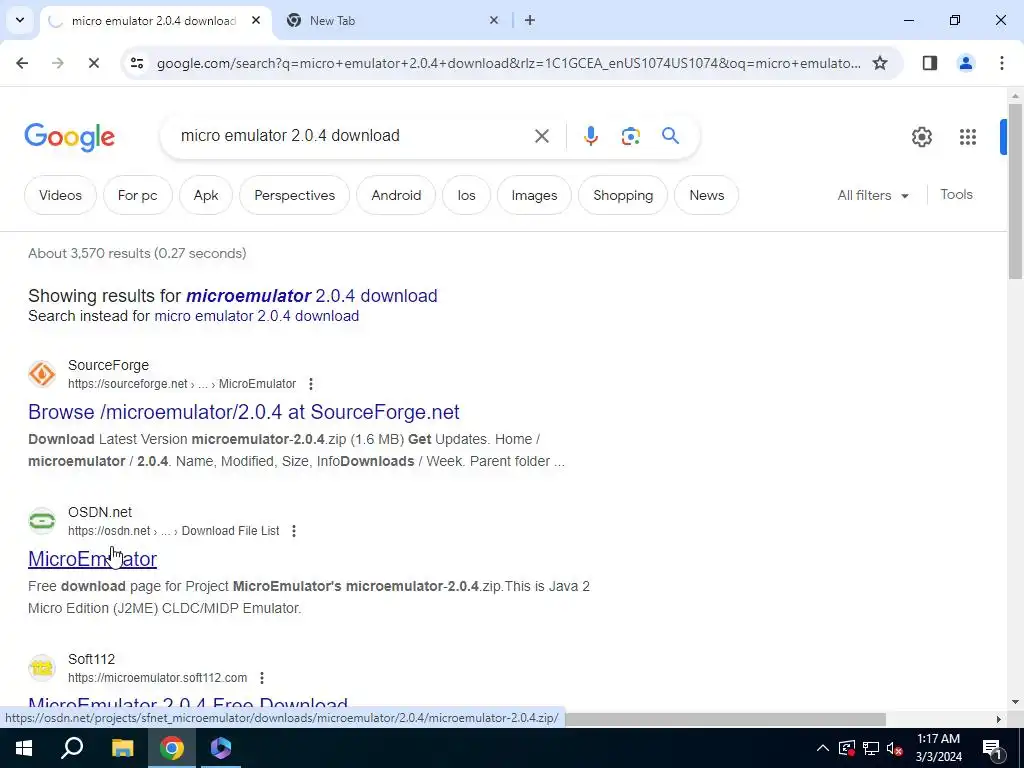Screen dimensions: 1024x768
Task: Open a new browser tab
Action: pos(530,20)
